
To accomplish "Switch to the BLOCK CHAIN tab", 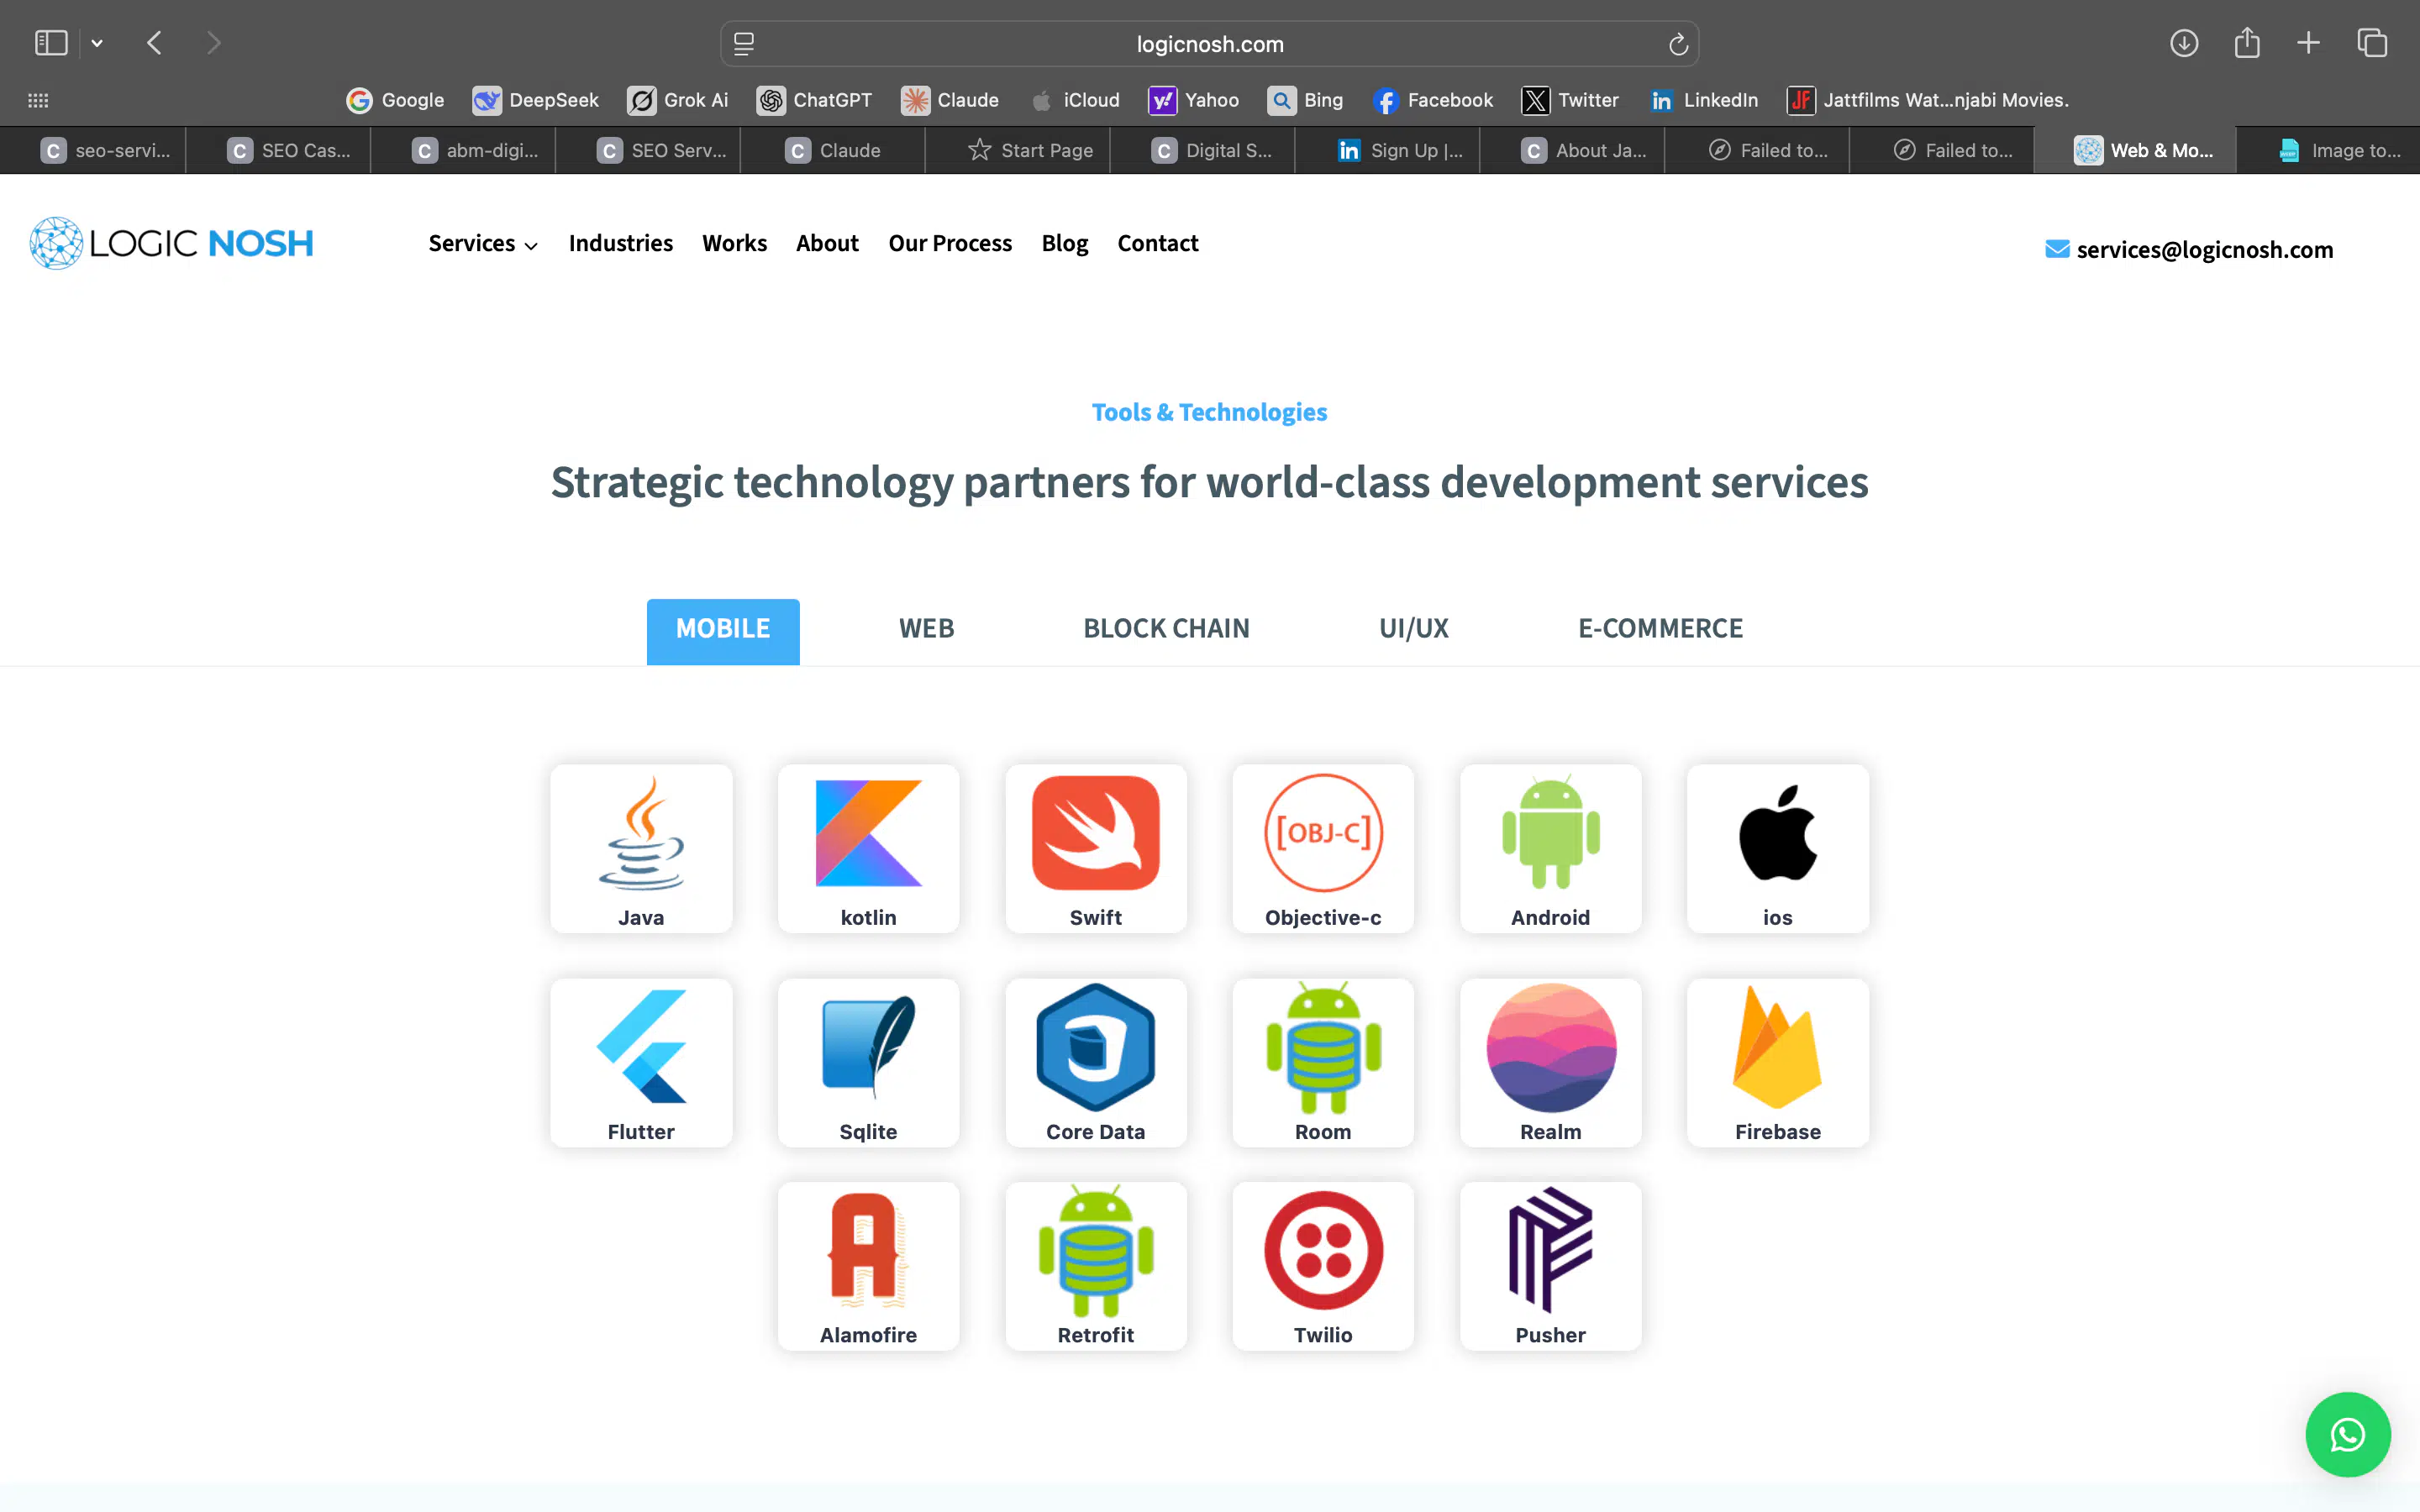I will (1166, 628).
